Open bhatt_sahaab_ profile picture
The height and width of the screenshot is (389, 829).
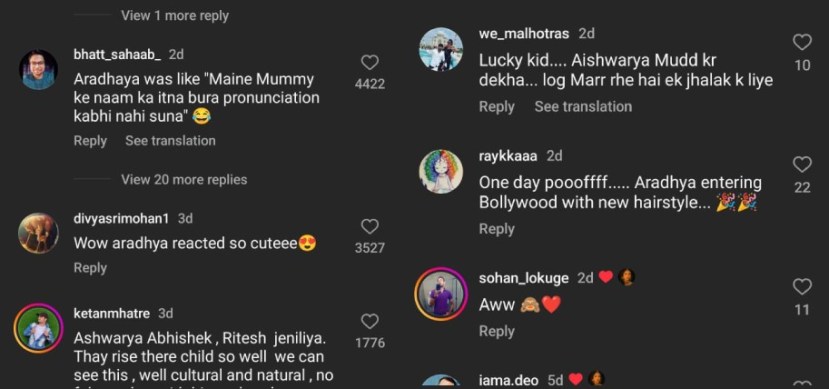click(x=38, y=70)
